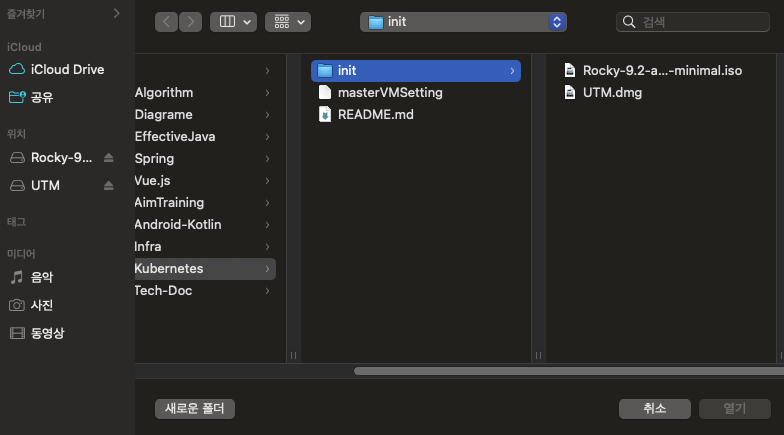Click the camera icon in sidebar
Screen dimensions: 784x435
(x=17, y=305)
